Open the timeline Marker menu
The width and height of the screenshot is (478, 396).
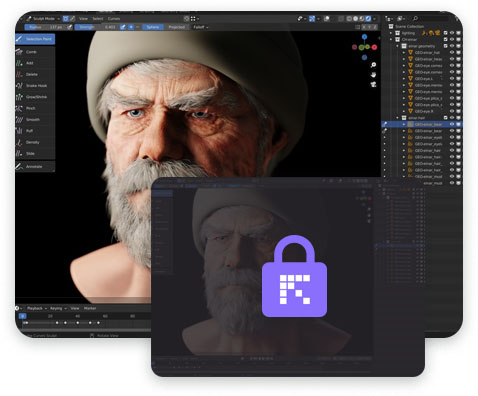90,308
